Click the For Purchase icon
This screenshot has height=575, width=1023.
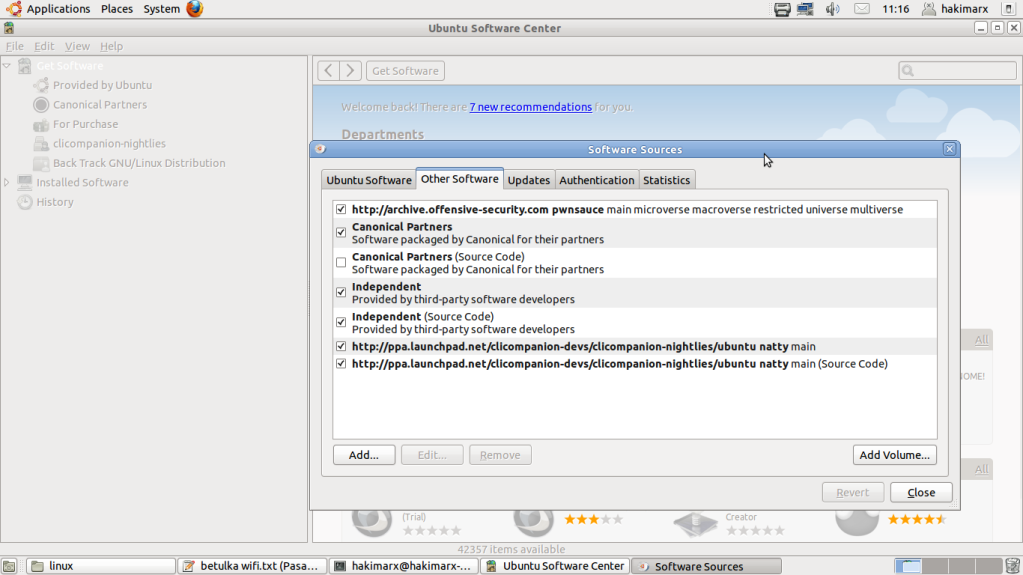coord(41,124)
